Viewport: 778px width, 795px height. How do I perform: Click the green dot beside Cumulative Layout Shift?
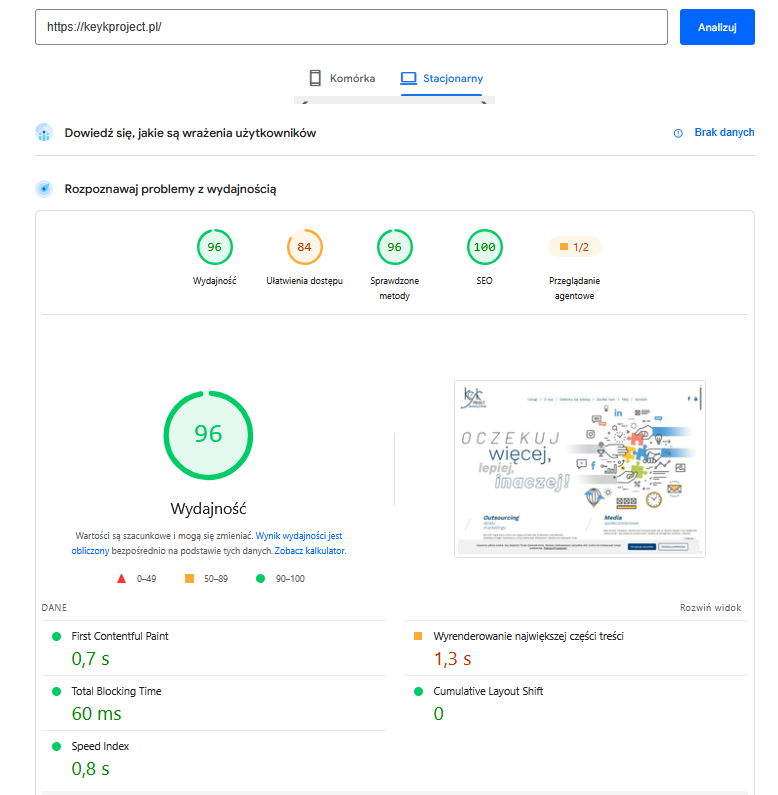click(418, 691)
